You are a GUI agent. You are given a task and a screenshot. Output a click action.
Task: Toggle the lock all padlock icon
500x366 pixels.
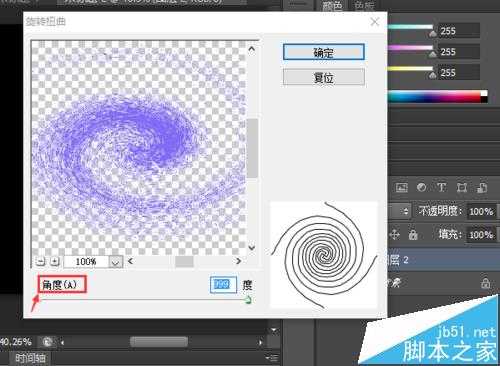click(x=413, y=235)
